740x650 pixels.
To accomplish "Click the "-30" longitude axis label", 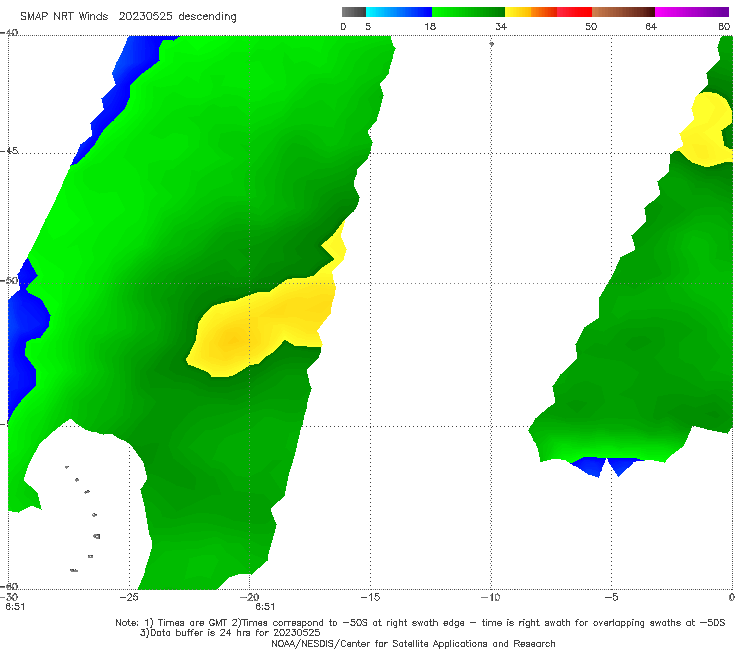I will 9,597.
